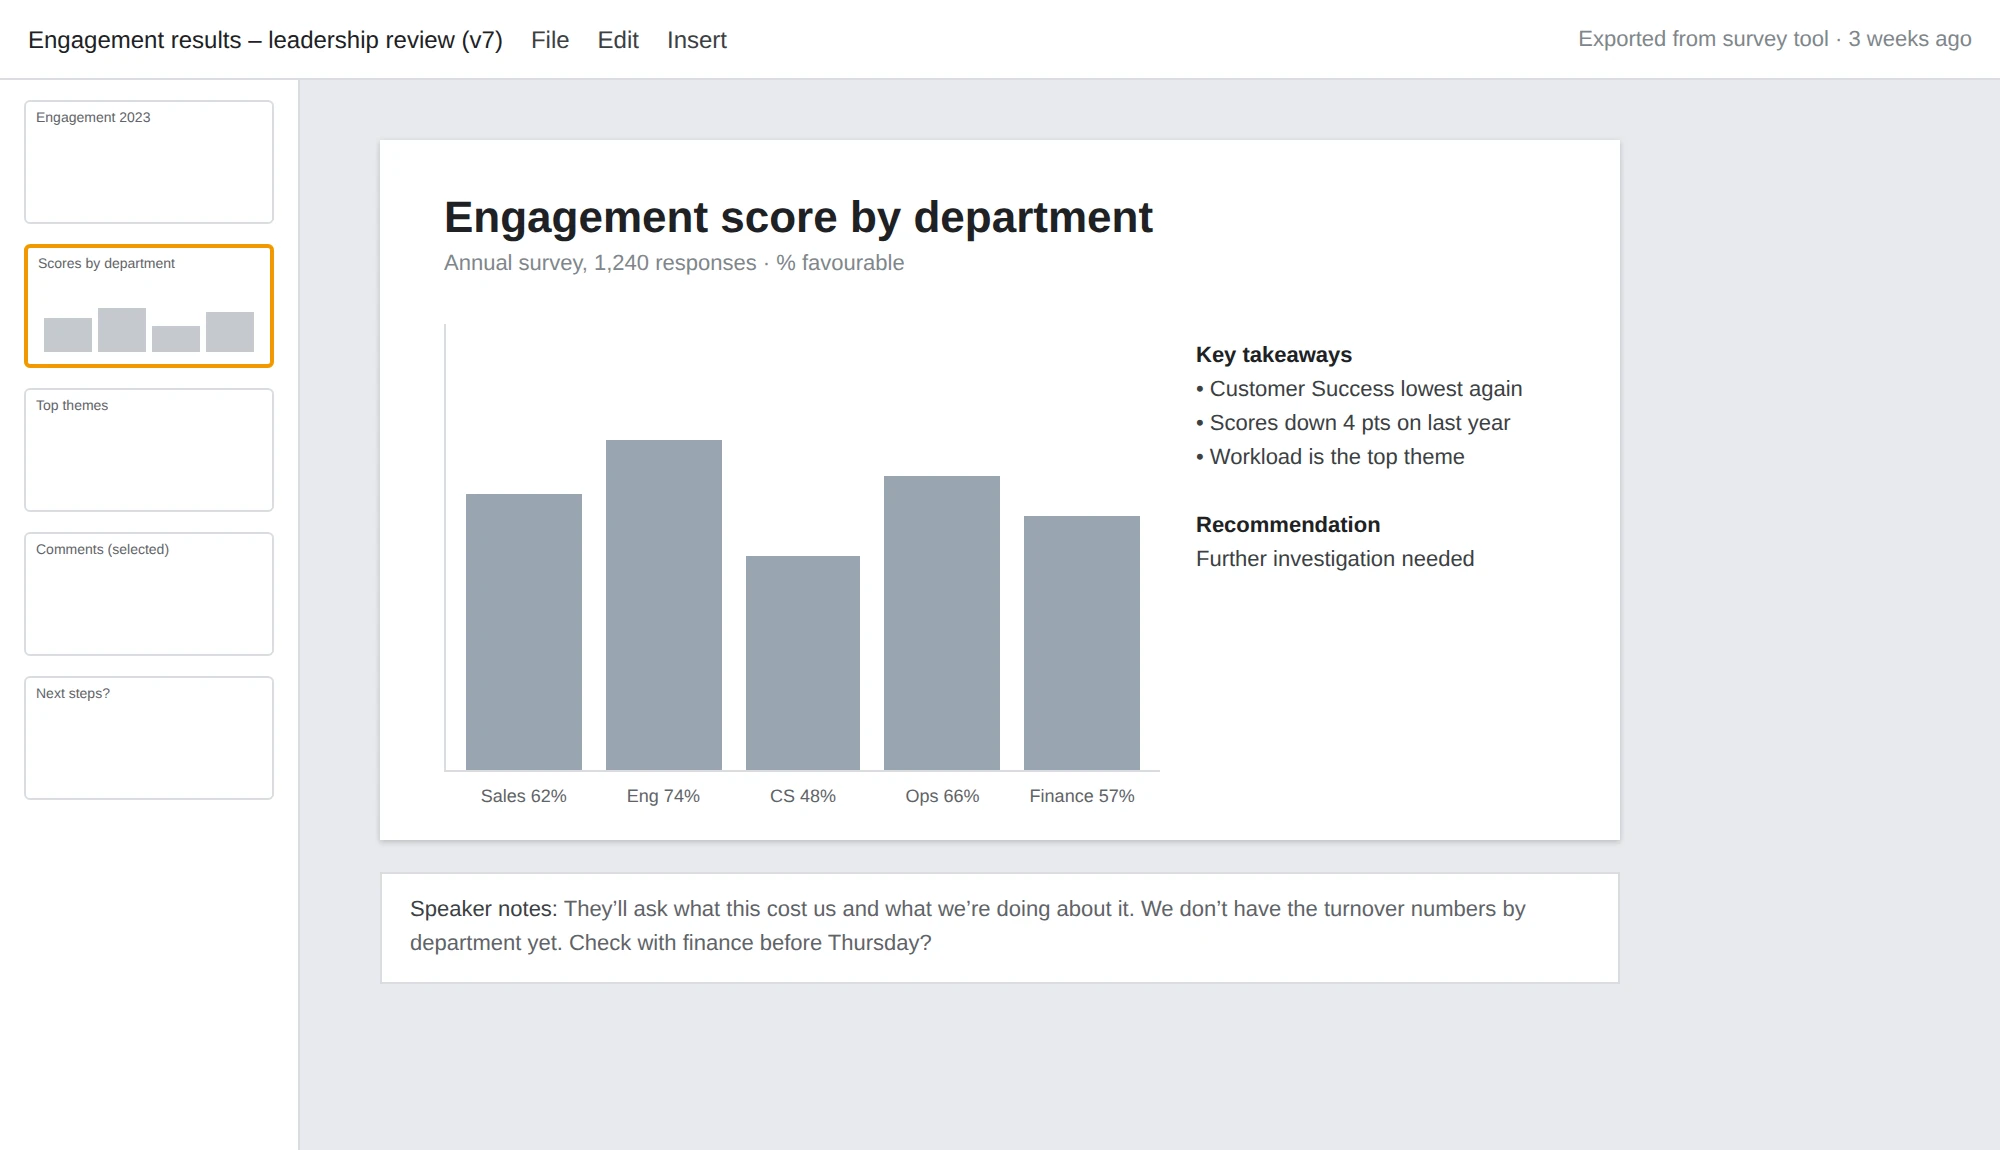
Task: Click the presentation title 'Engagement results – leadership review (v7)'
Action: [265, 40]
